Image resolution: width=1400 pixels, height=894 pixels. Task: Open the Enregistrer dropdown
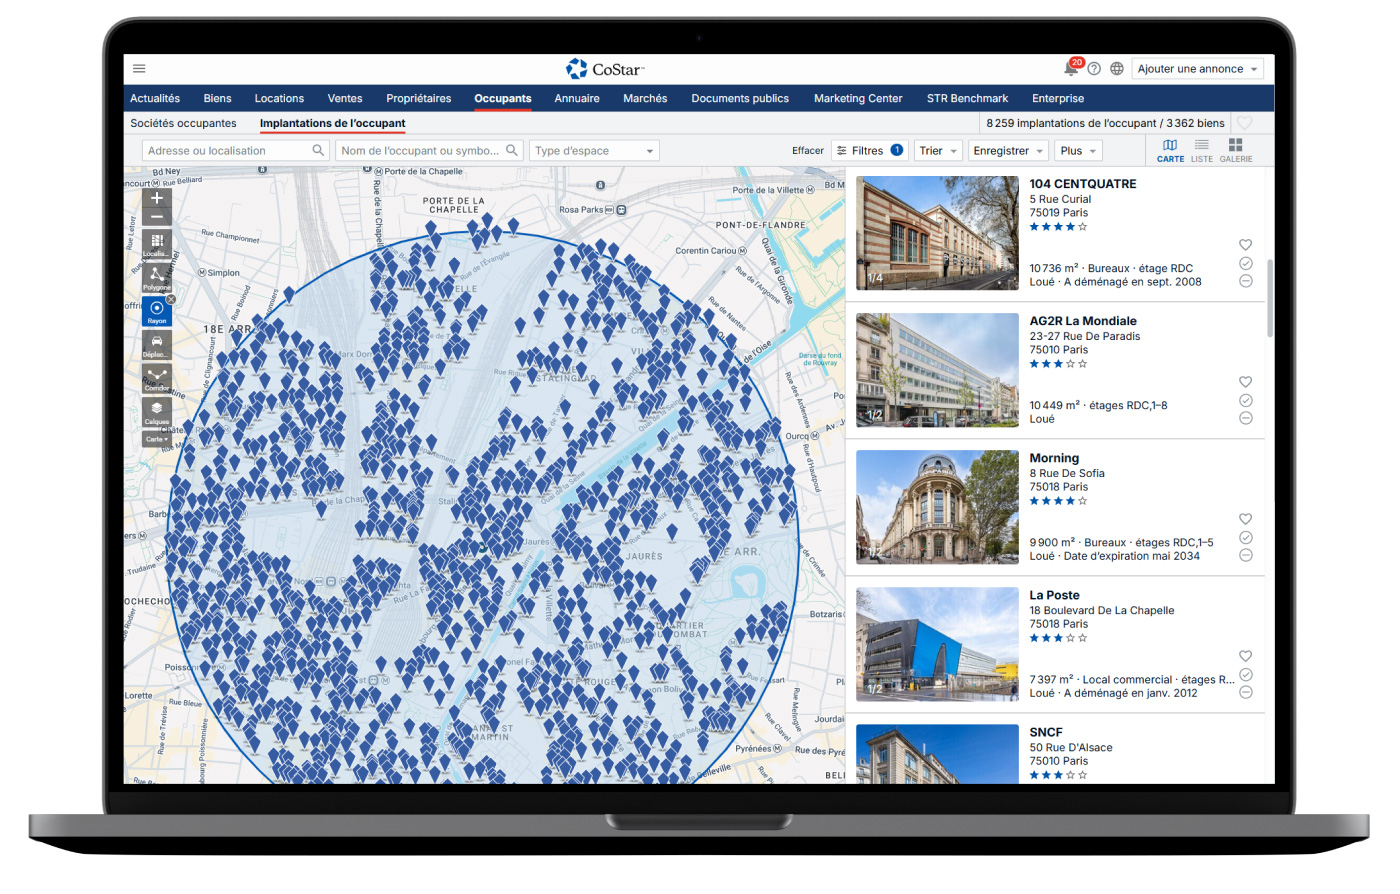1008,151
